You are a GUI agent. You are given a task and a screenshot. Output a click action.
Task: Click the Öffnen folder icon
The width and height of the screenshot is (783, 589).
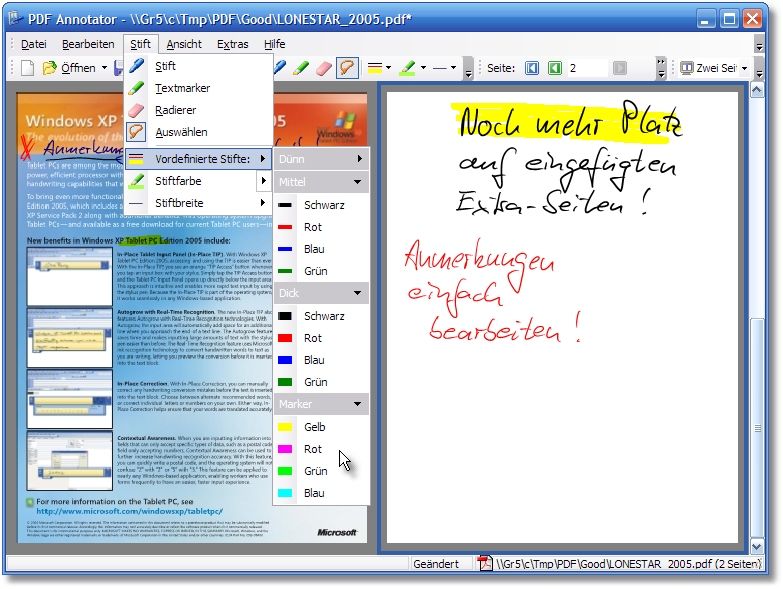49,68
